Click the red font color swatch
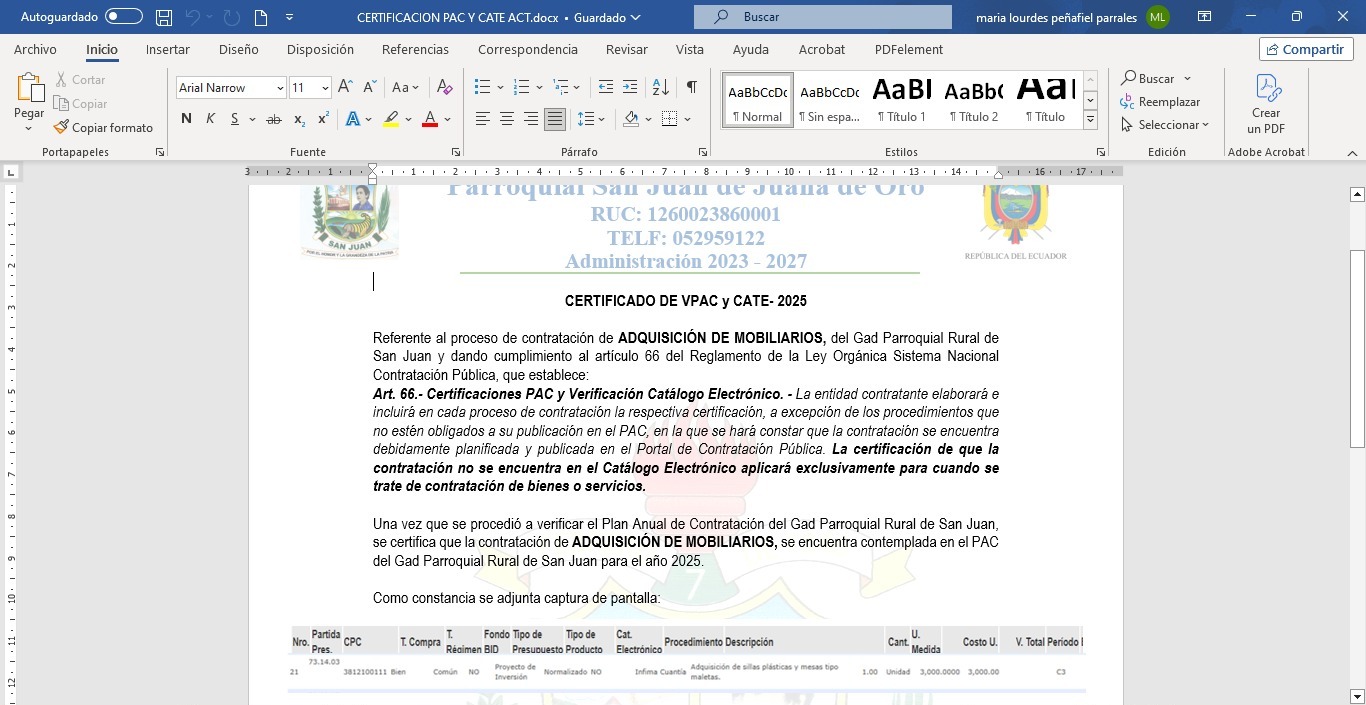This screenshot has width=1366, height=705. coord(430,119)
